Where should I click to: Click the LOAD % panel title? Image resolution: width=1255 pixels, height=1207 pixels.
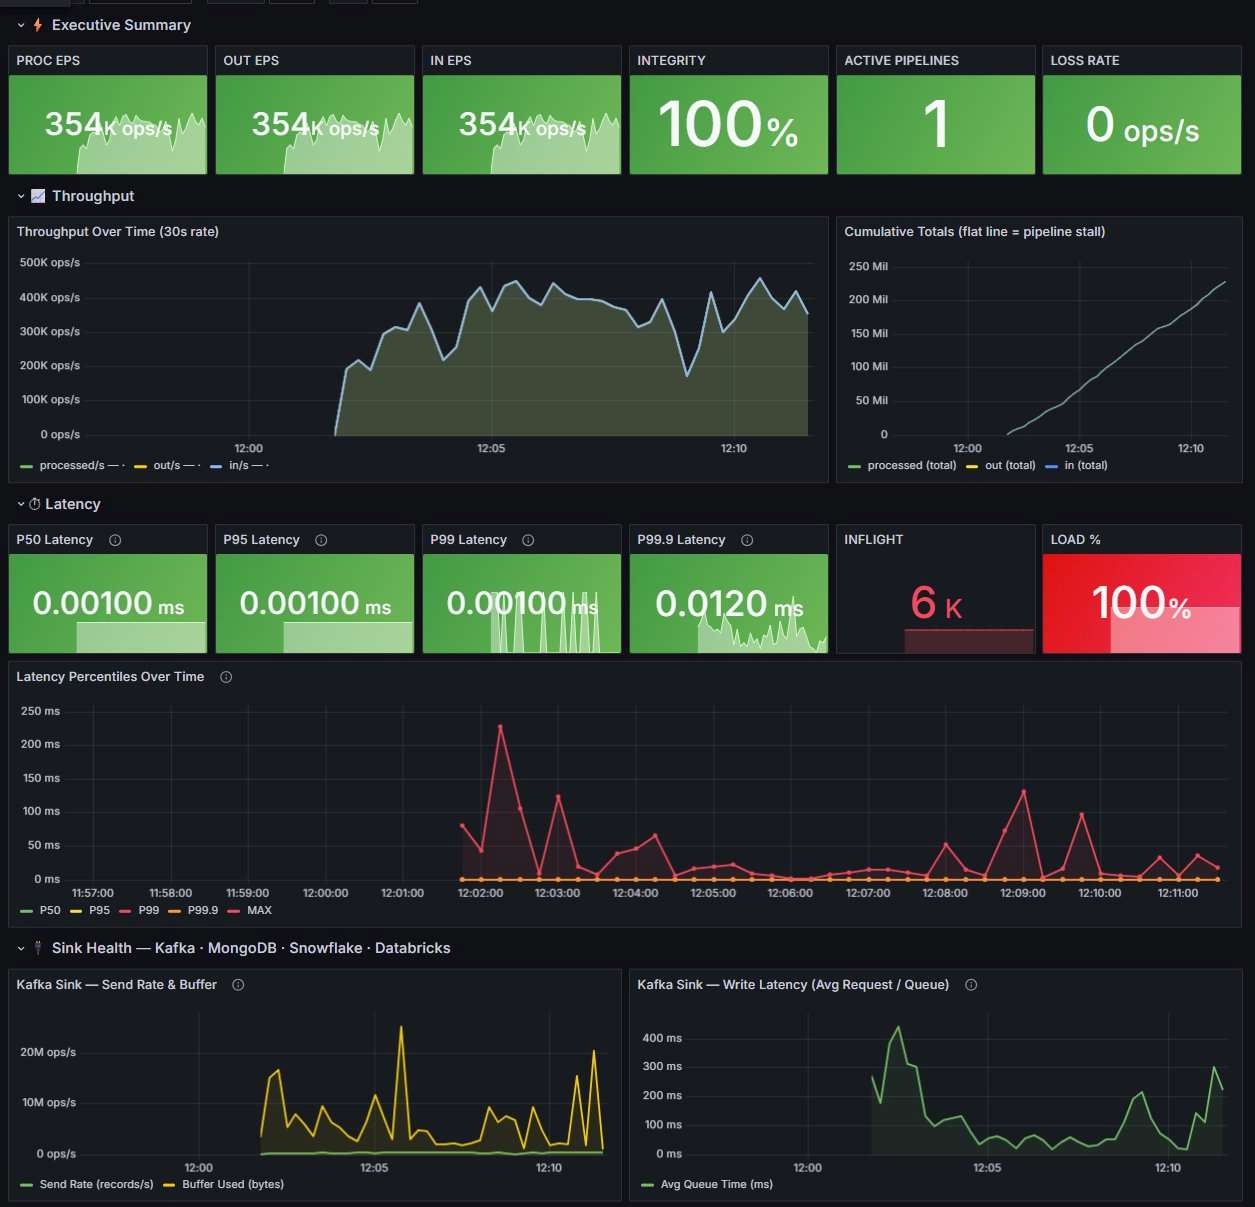click(x=1075, y=540)
